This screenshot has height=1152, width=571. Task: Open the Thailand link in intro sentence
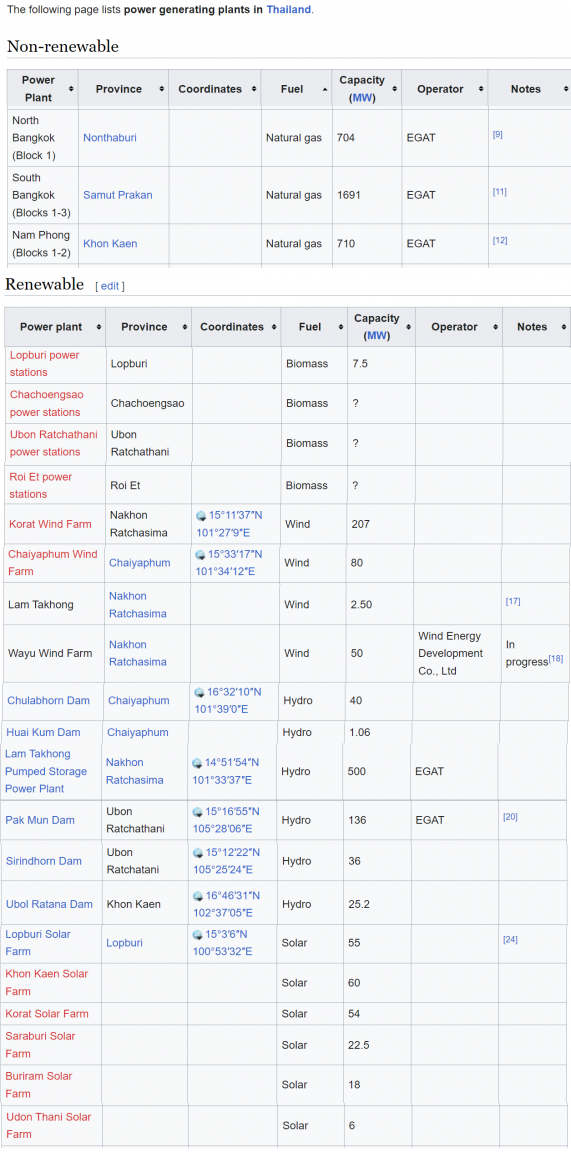click(289, 10)
